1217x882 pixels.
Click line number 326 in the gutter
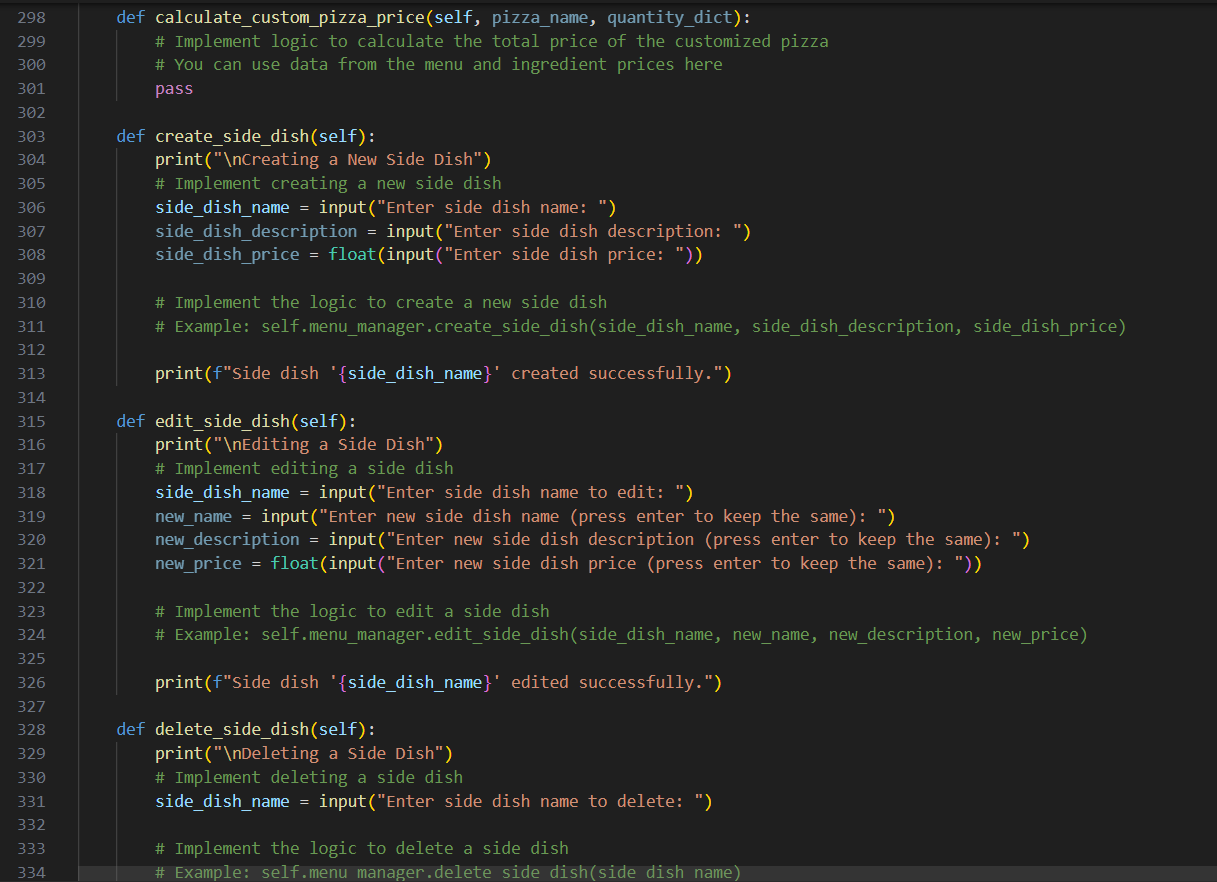pyautogui.click(x=32, y=683)
